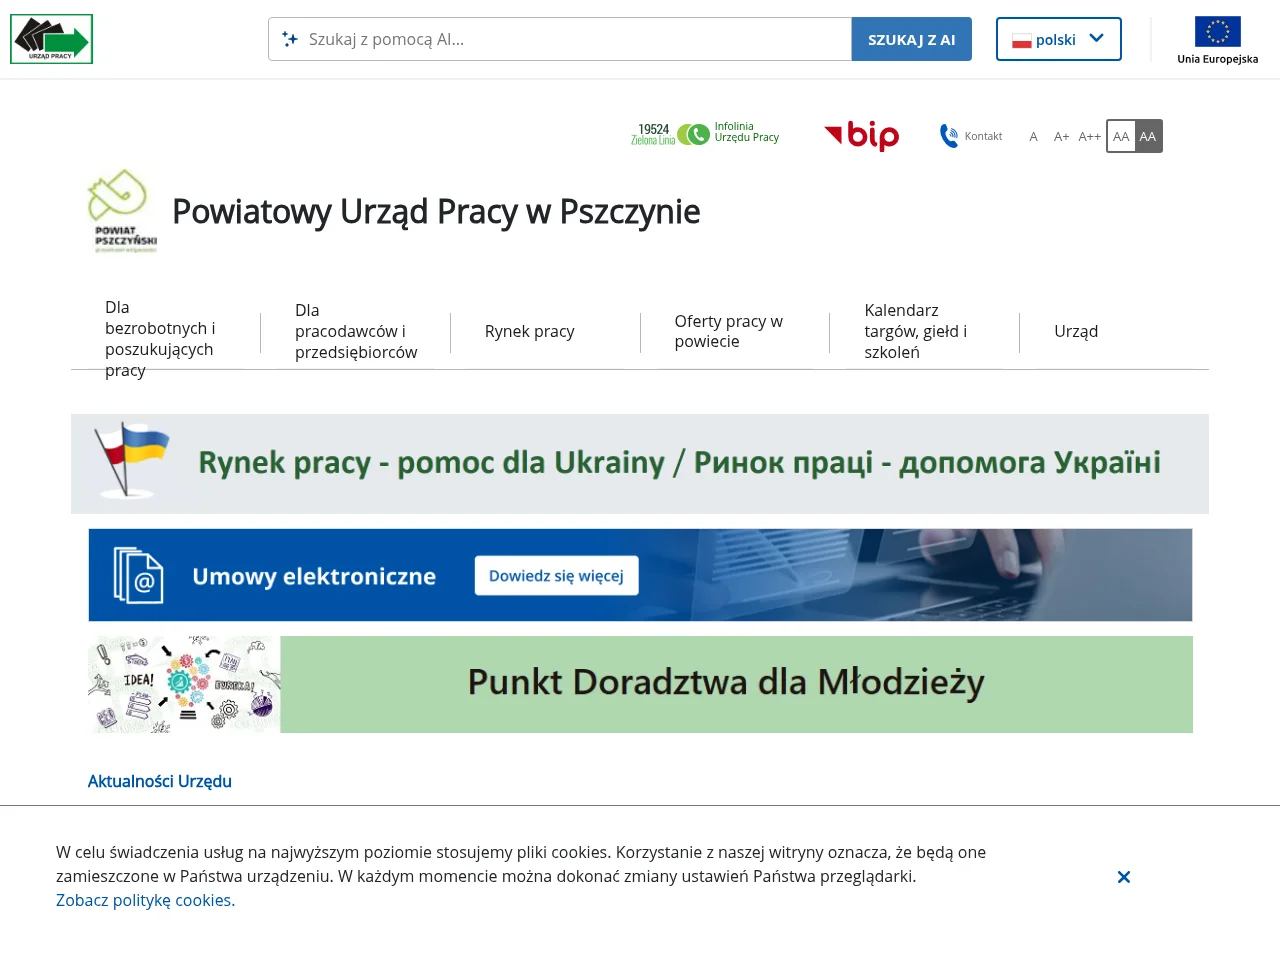Screen dimensions: 1280x960
Task: Open the Rynek pracy pomoc dla Ukrainy banner
Action: [x=640, y=464]
